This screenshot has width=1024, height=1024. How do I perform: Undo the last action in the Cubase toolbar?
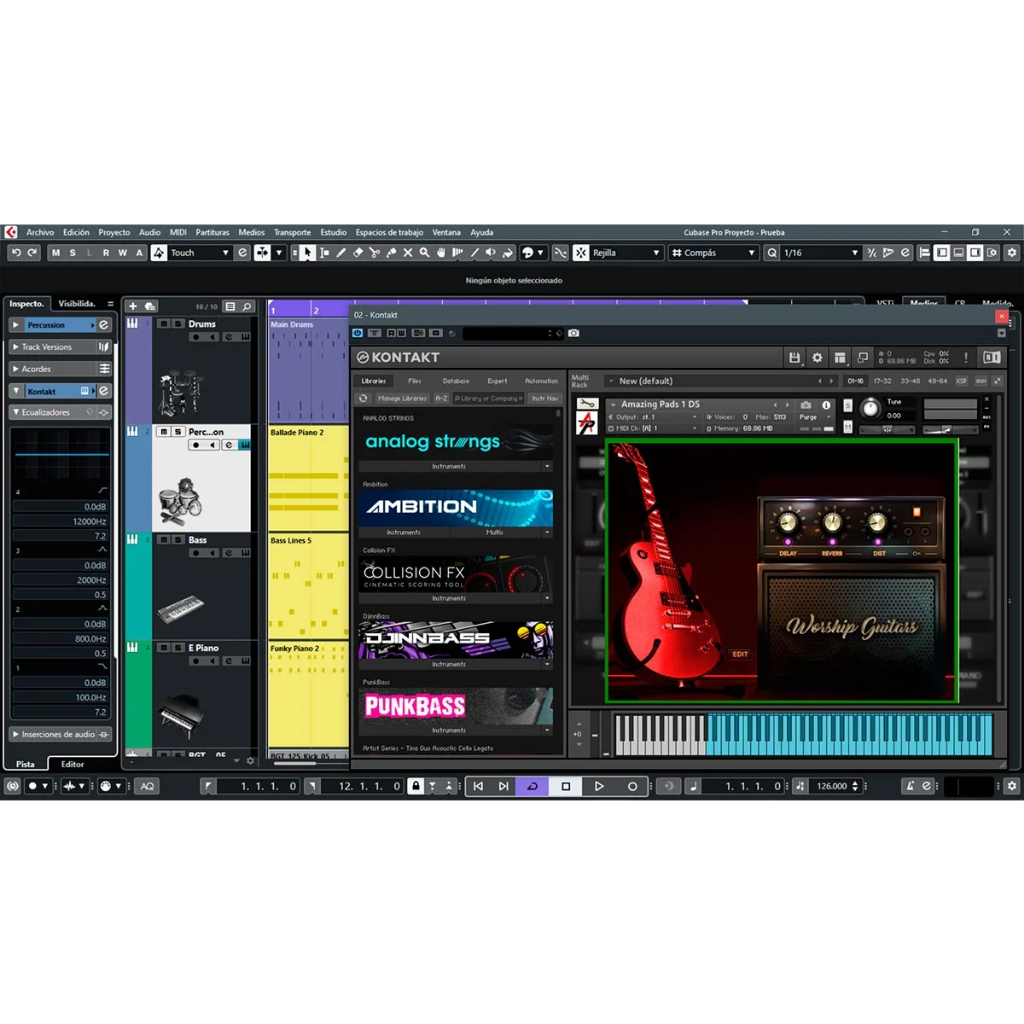[x=16, y=253]
